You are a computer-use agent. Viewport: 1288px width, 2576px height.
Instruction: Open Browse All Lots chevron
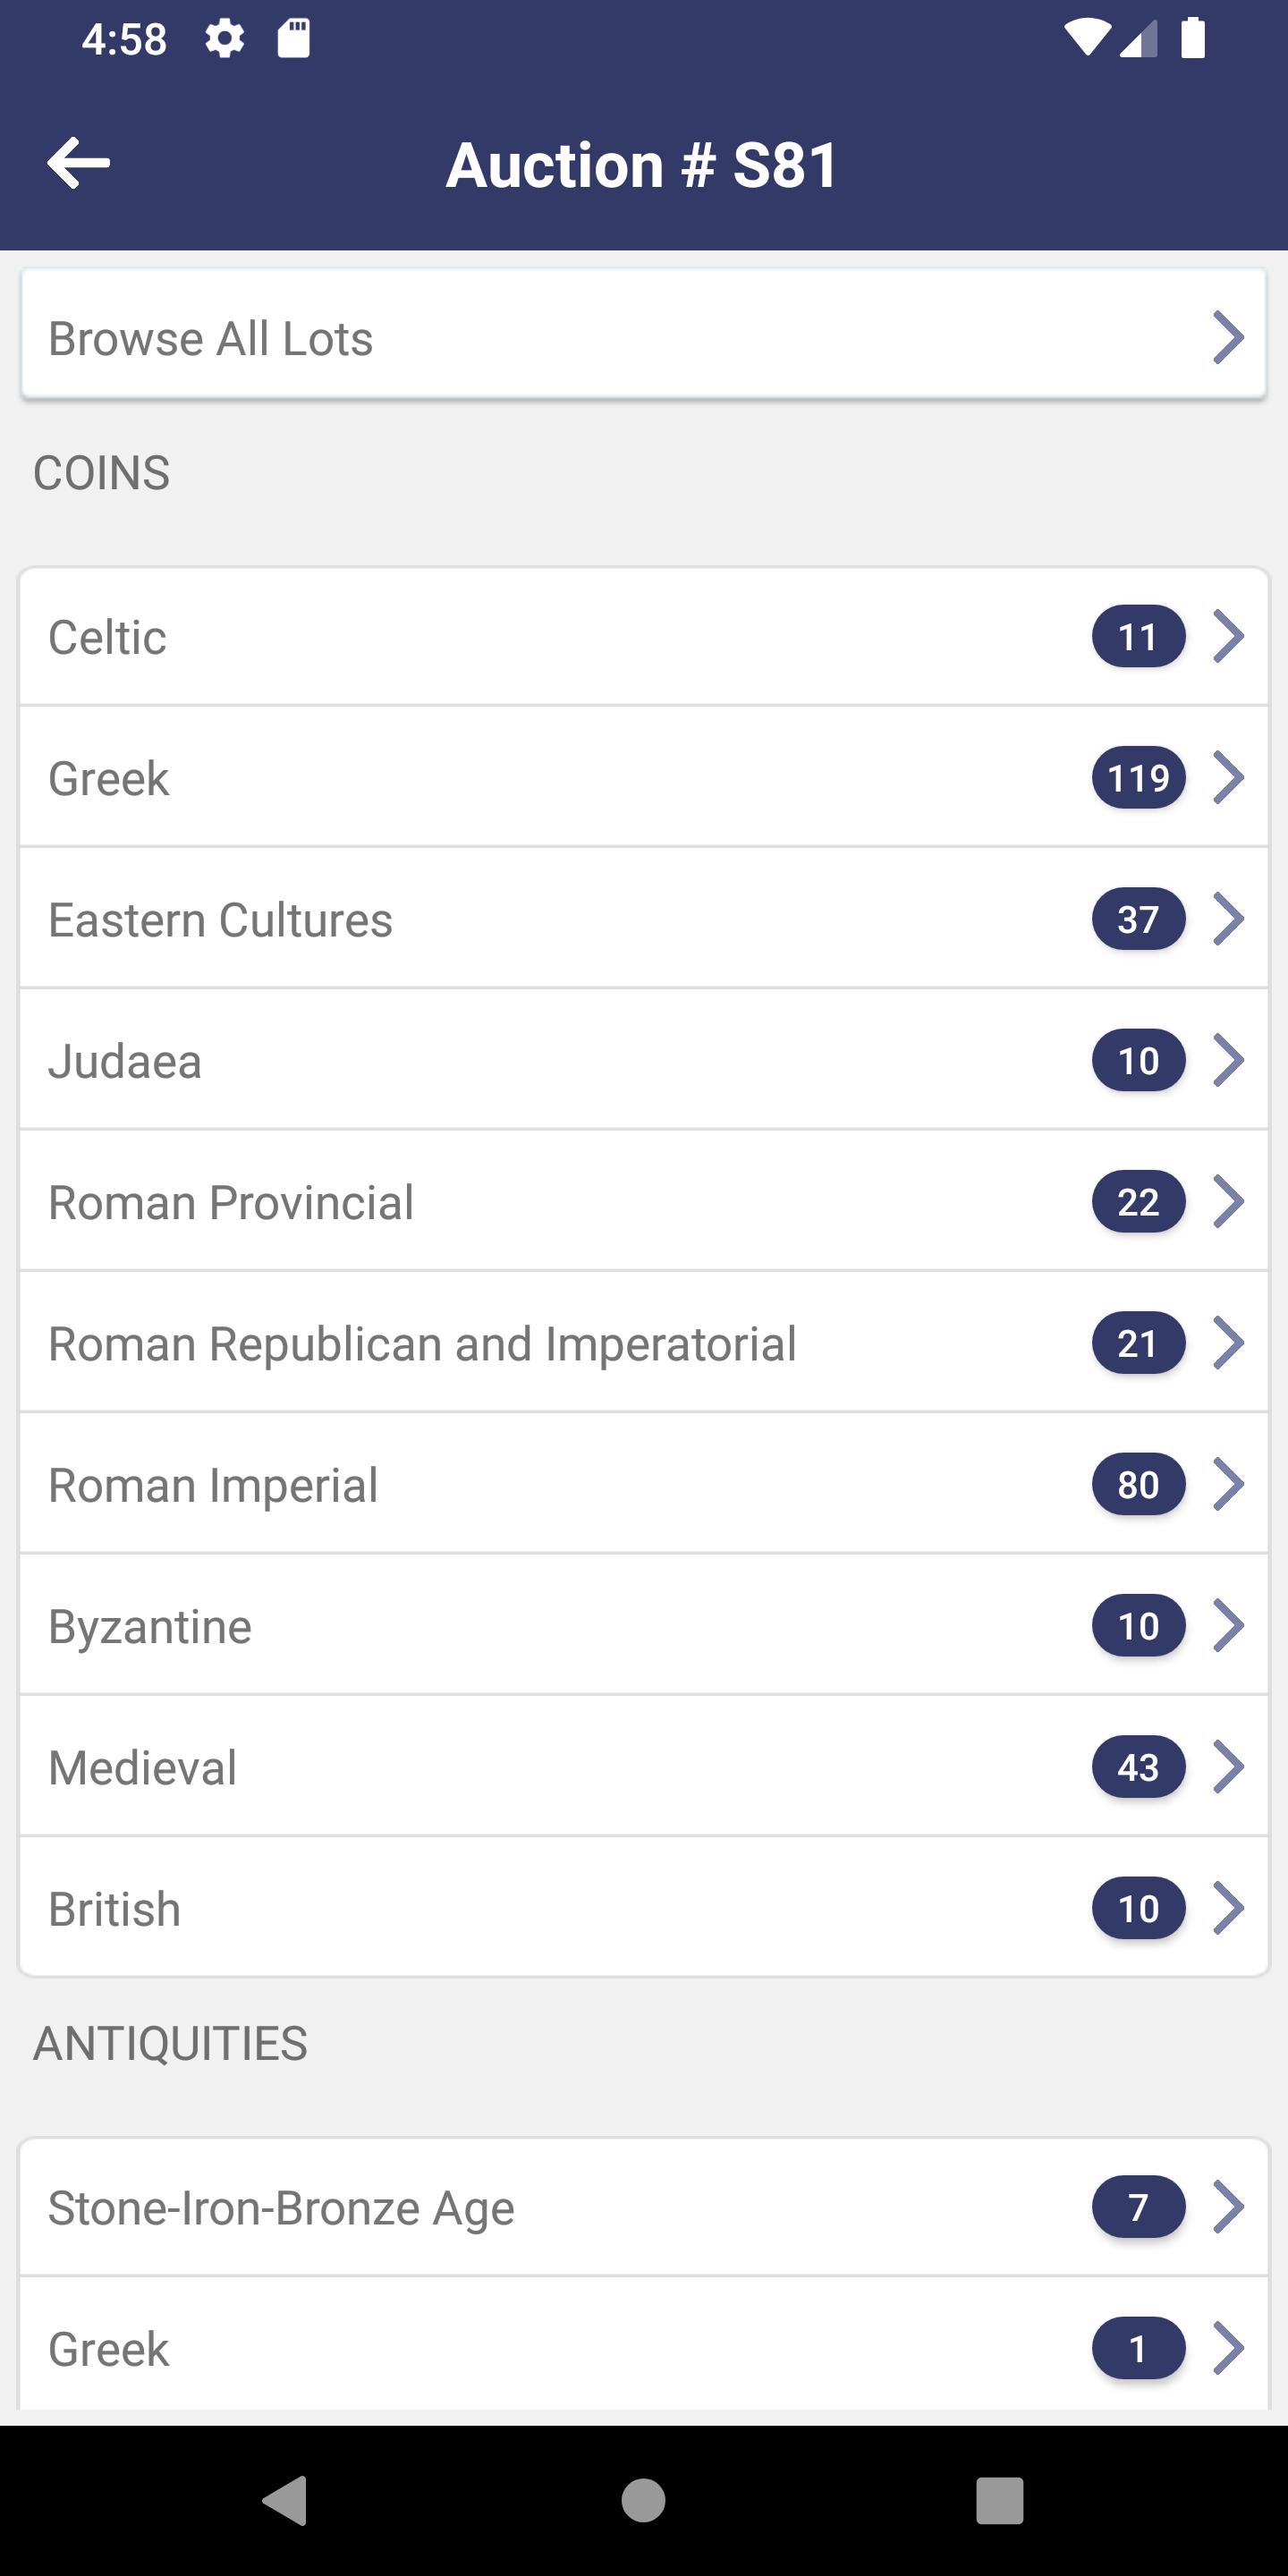tap(1228, 337)
